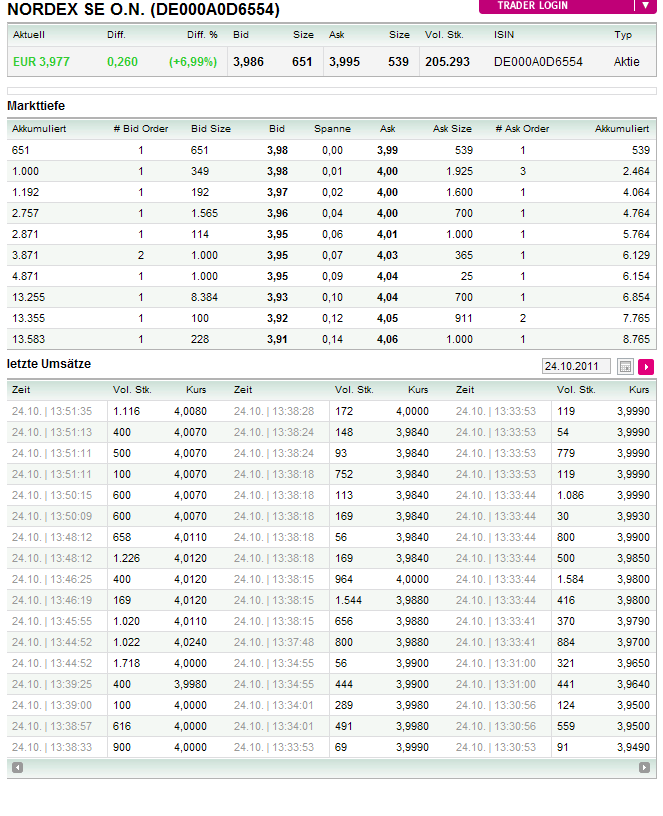The height and width of the screenshot is (816, 663).
Task: Click the Aktie type value
Action: pyautogui.click(x=626, y=62)
